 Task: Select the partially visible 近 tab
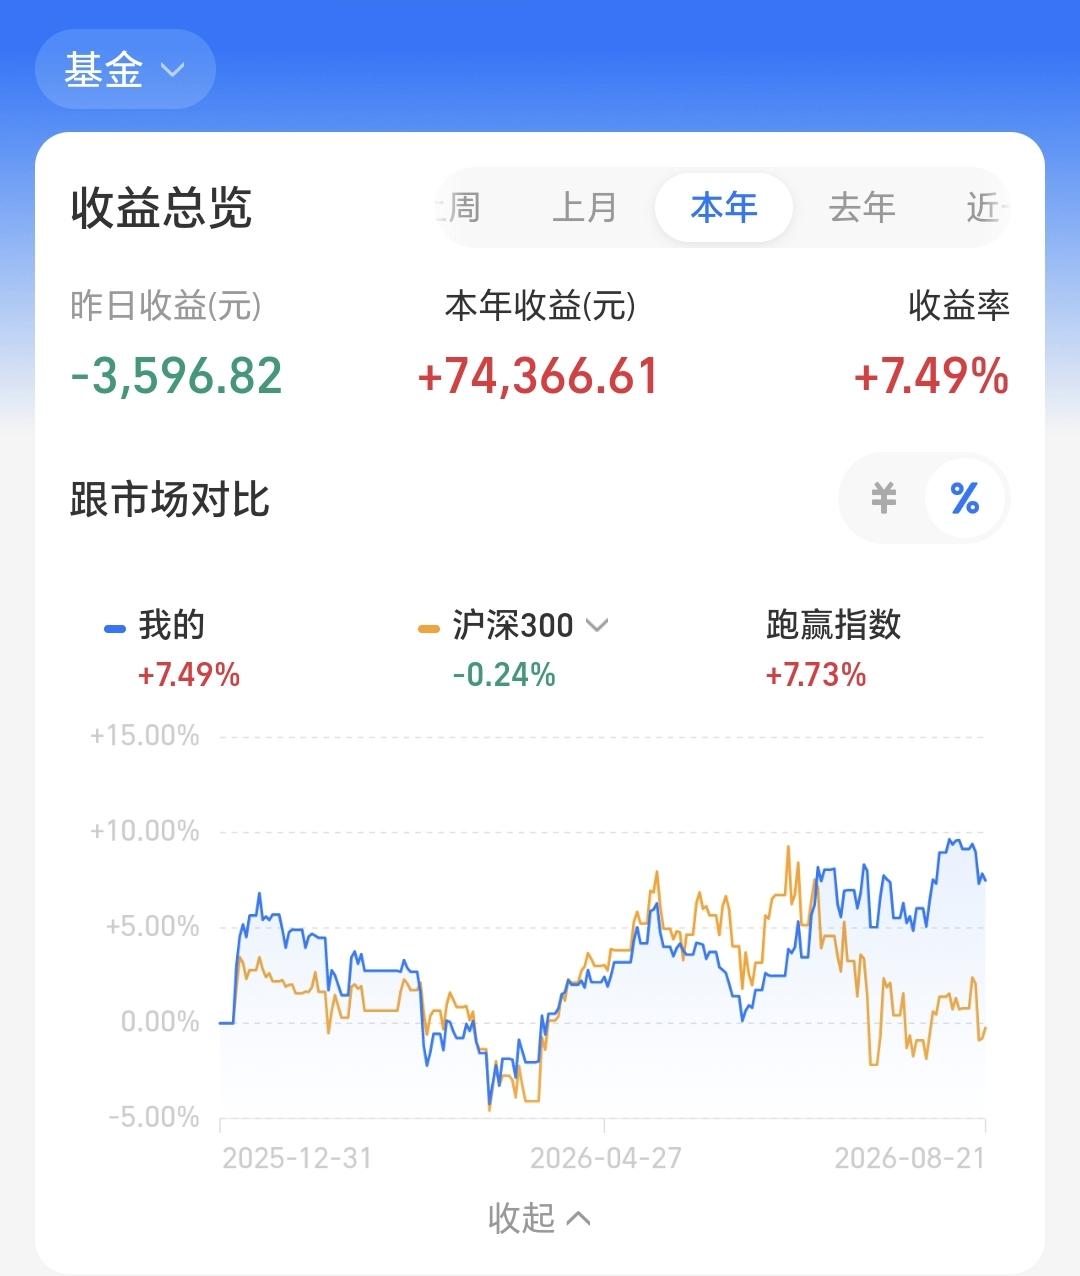point(986,207)
